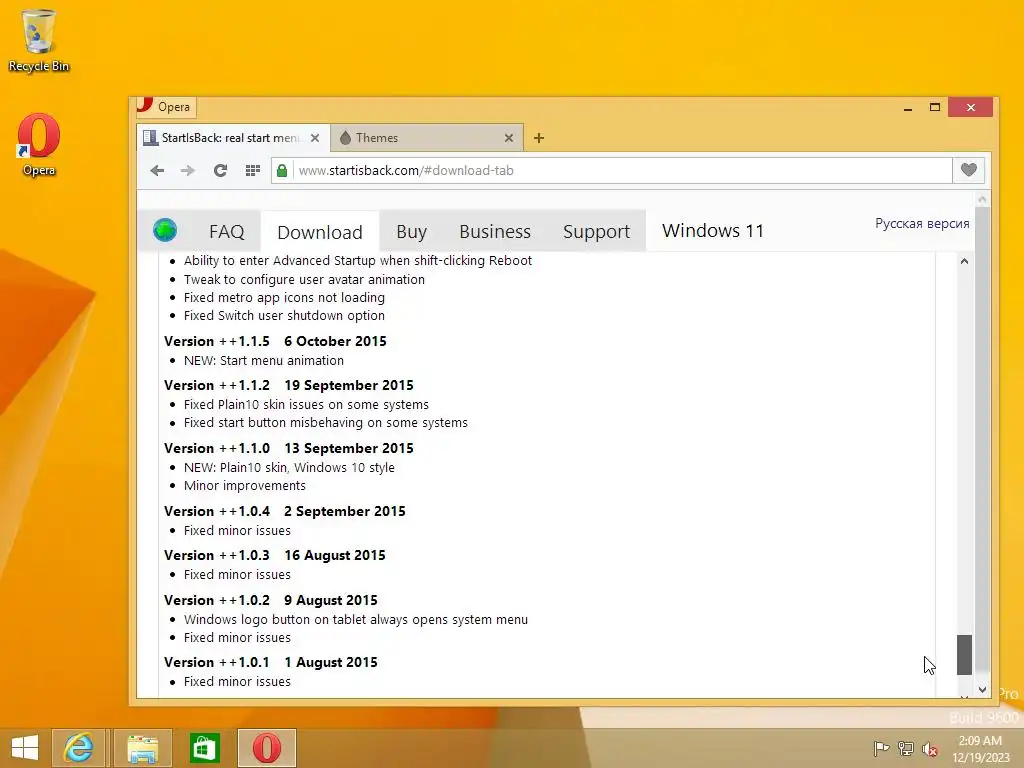Open a new browser tab

(x=539, y=138)
